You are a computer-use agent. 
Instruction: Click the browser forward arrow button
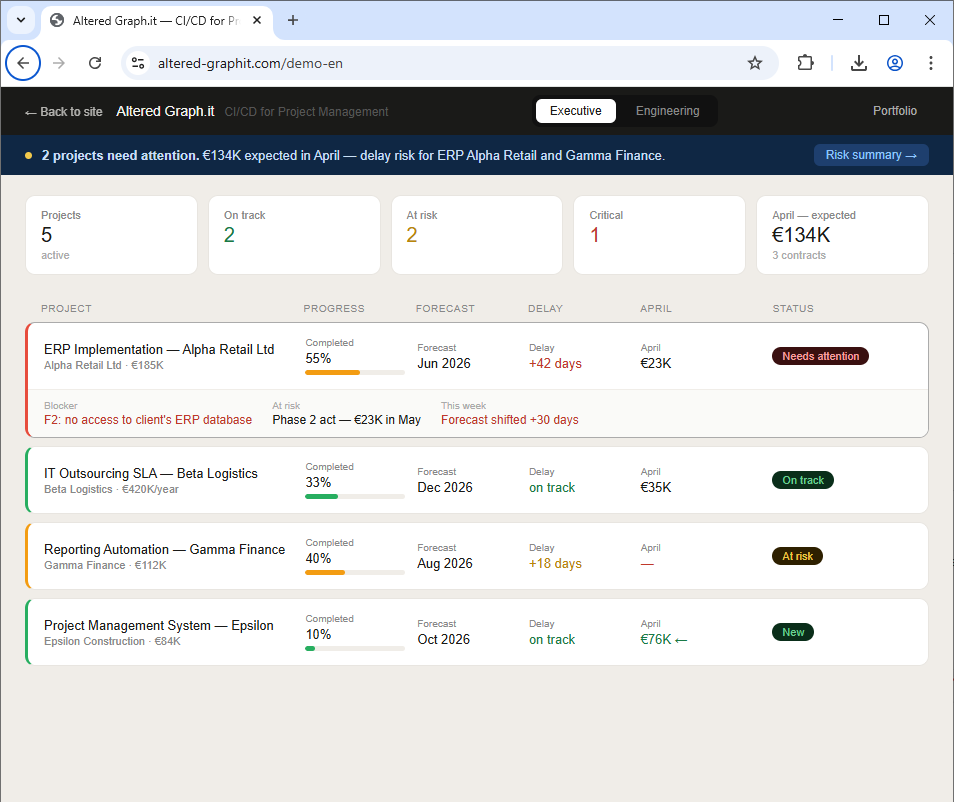(59, 63)
